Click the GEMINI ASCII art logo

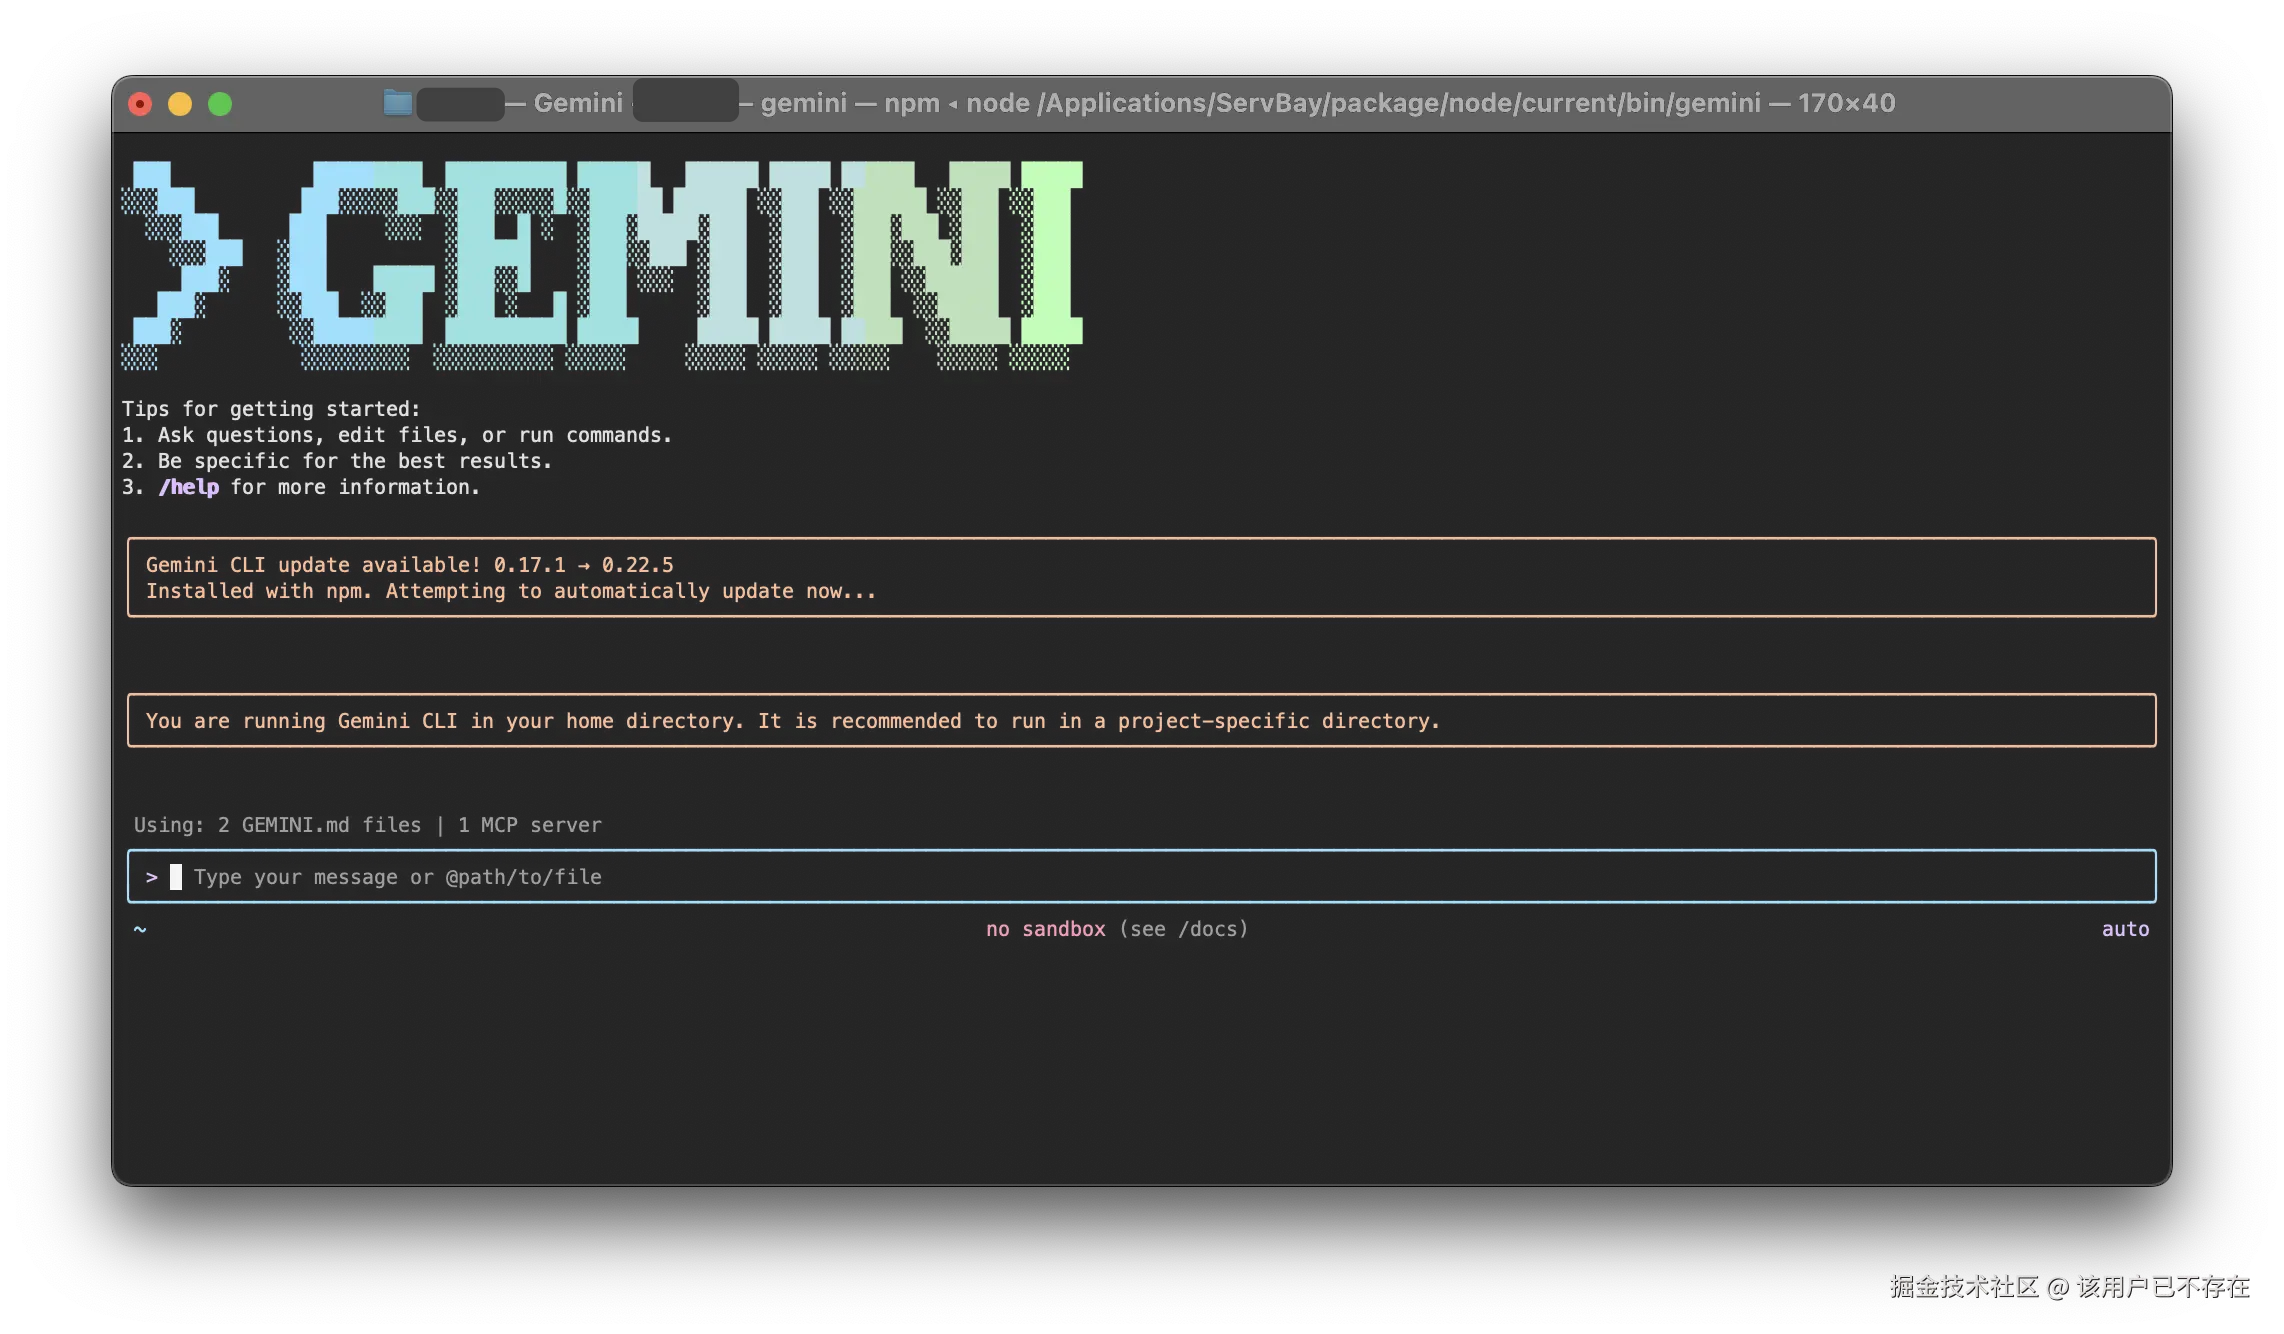(602, 265)
